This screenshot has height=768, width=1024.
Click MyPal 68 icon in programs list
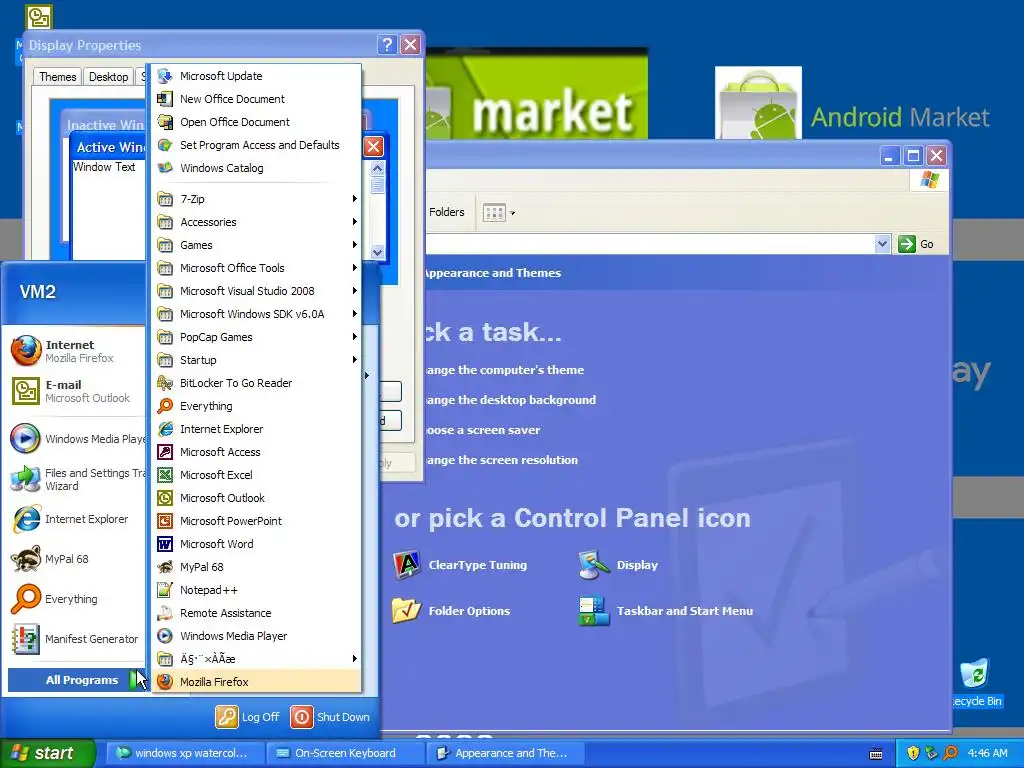165,567
